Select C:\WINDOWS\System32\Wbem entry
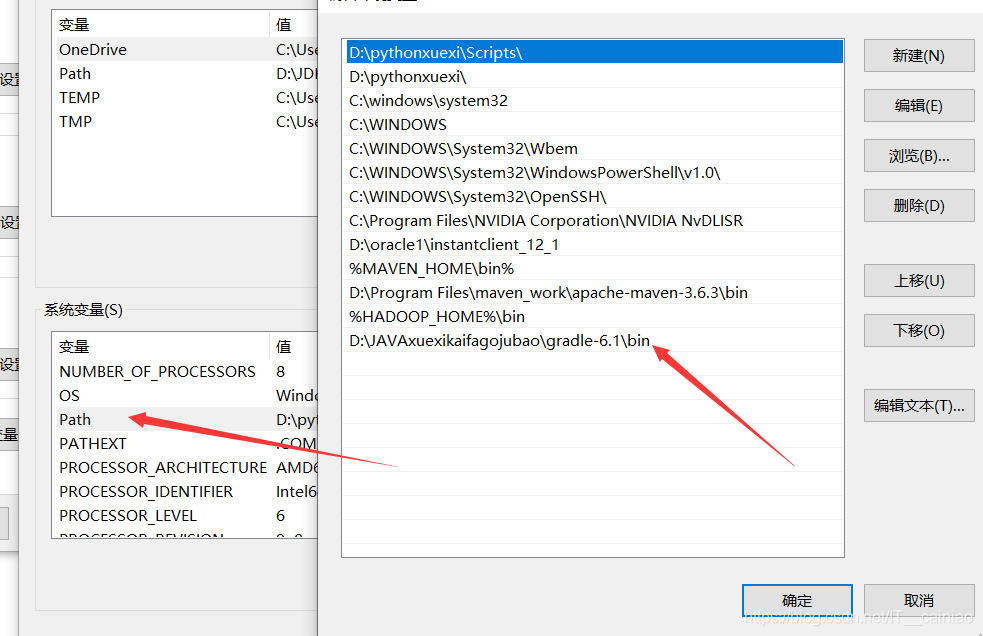Viewport: 983px width, 636px height. [x=594, y=149]
